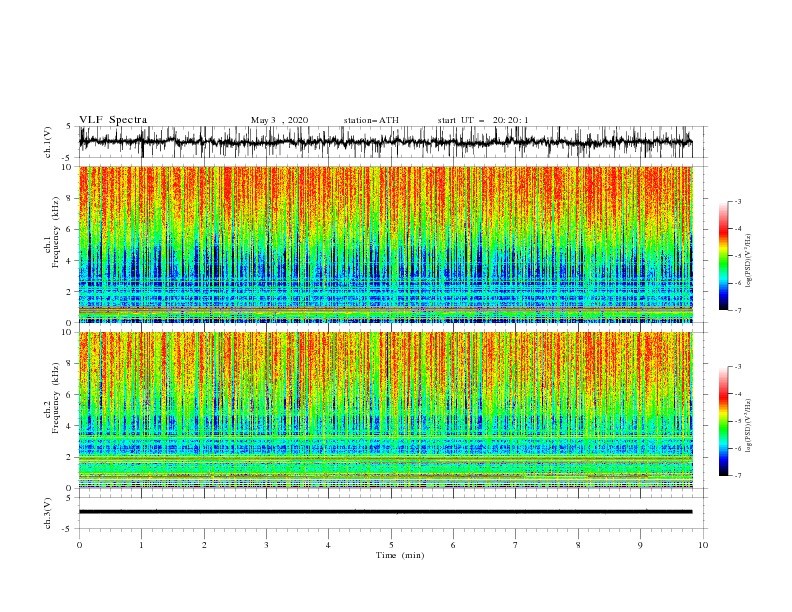The image size is (792, 612).
Task: Click the "station=ATH" header label
Action: (x=371, y=120)
